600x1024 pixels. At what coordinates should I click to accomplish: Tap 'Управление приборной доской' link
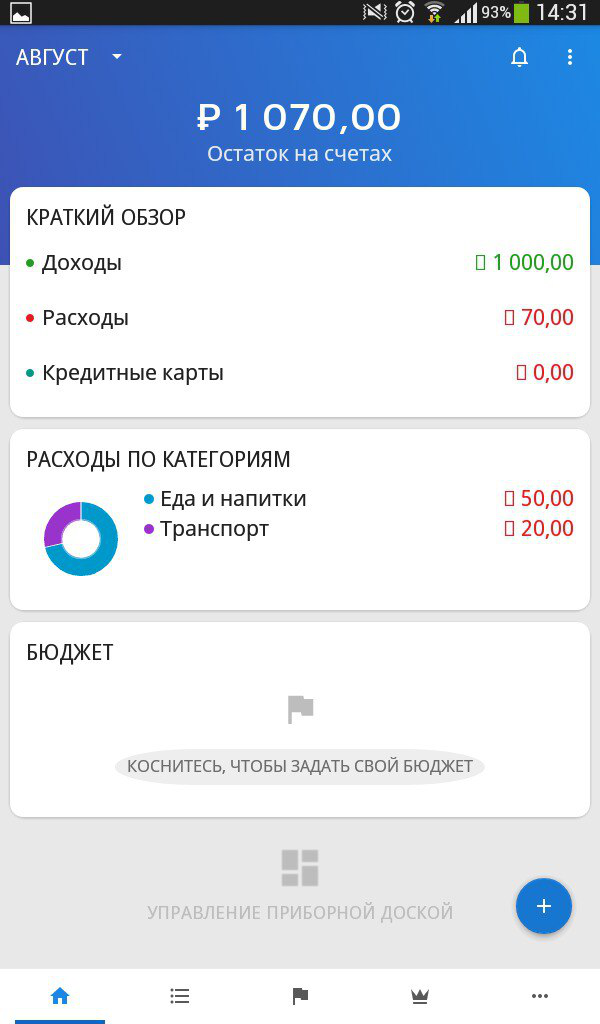(x=300, y=912)
